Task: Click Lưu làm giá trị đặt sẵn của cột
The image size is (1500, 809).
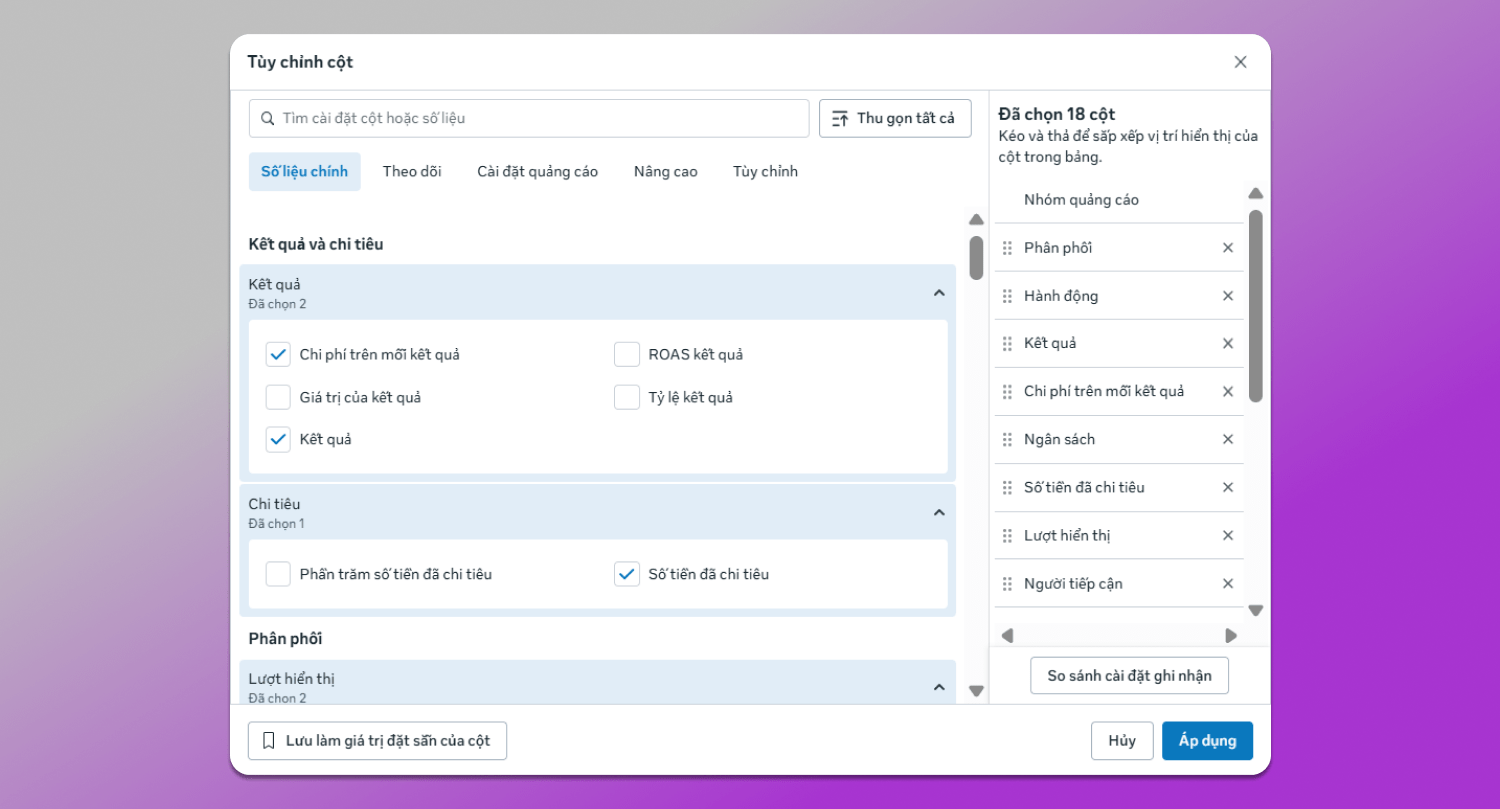Action: click(377, 741)
